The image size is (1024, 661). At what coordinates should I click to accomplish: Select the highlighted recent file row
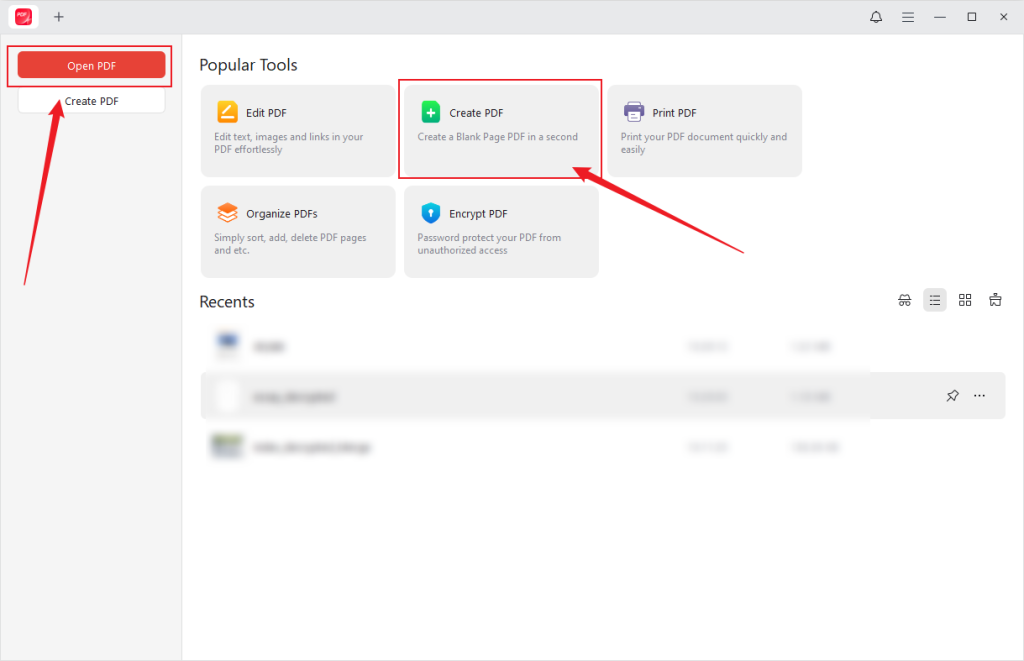(x=500, y=395)
